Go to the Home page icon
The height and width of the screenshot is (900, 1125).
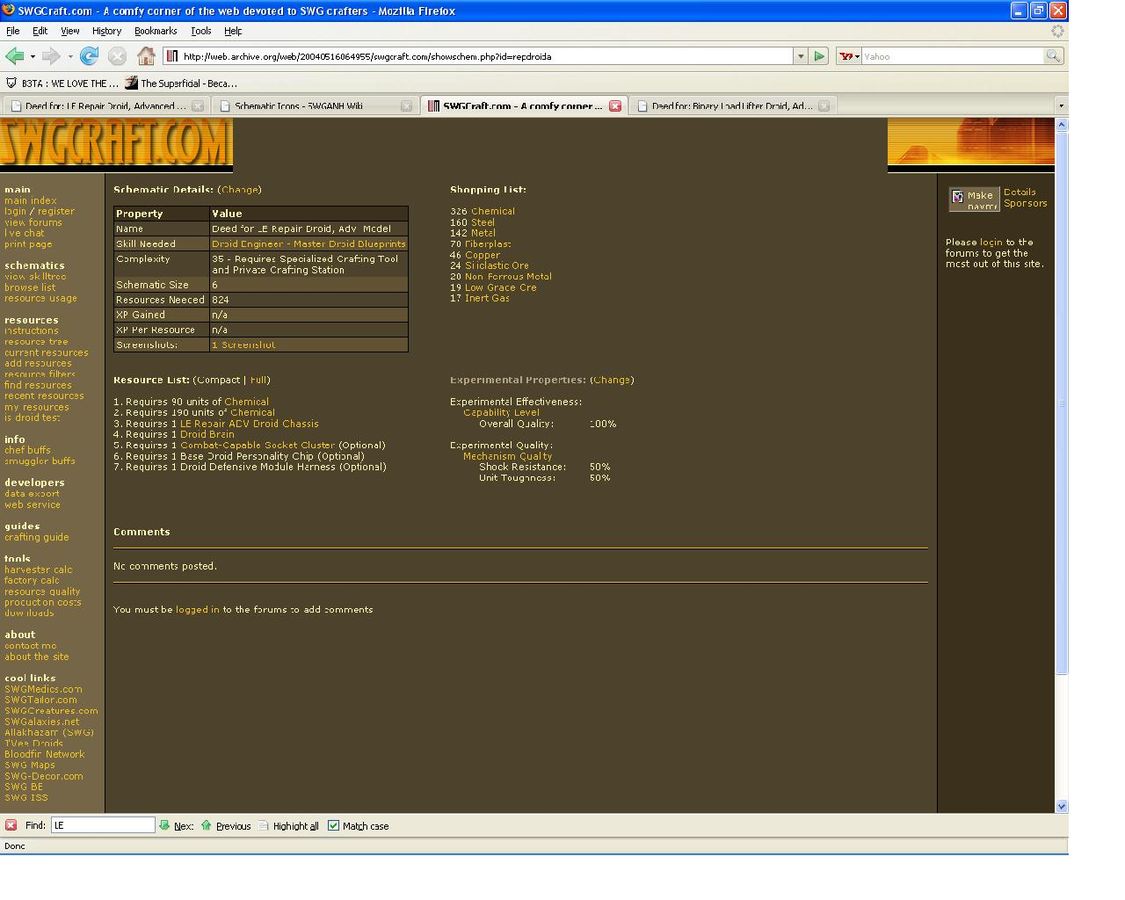click(146, 56)
